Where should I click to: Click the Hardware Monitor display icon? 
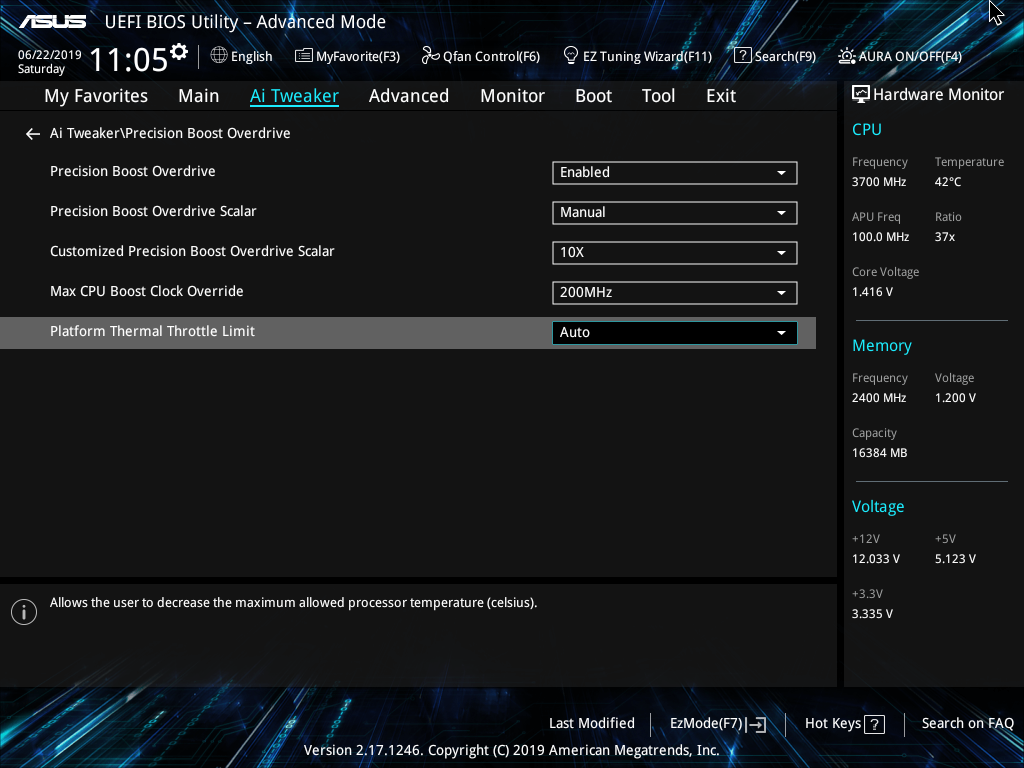point(861,95)
